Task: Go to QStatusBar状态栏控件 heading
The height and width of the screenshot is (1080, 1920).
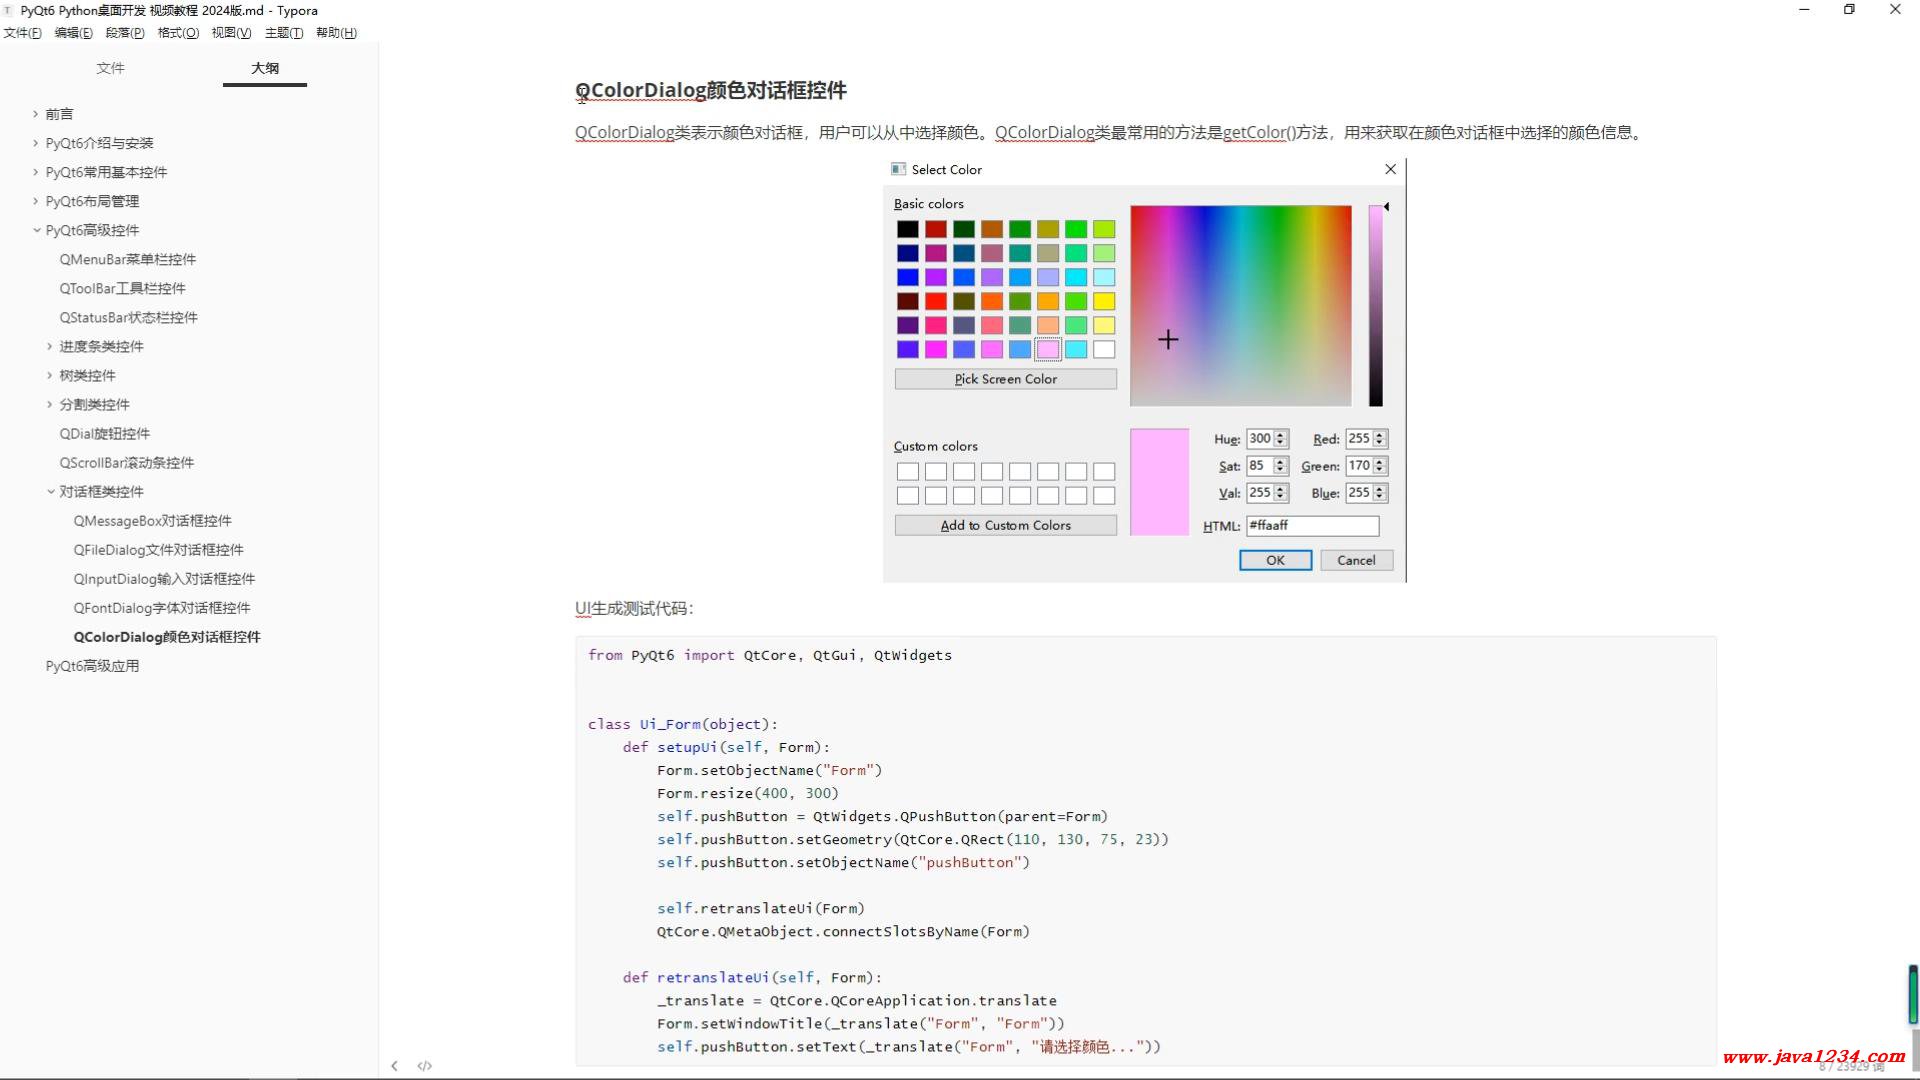Action: tap(128, 317)
